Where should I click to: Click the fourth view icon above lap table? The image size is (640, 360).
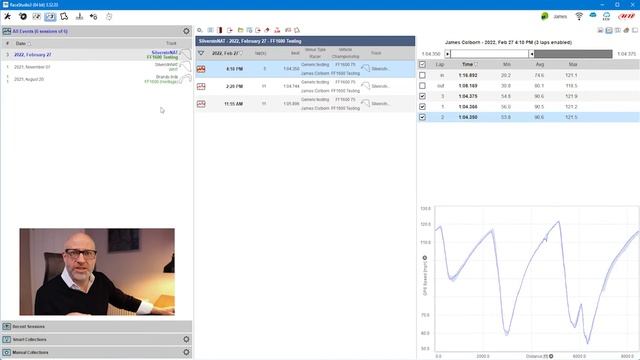626,30
